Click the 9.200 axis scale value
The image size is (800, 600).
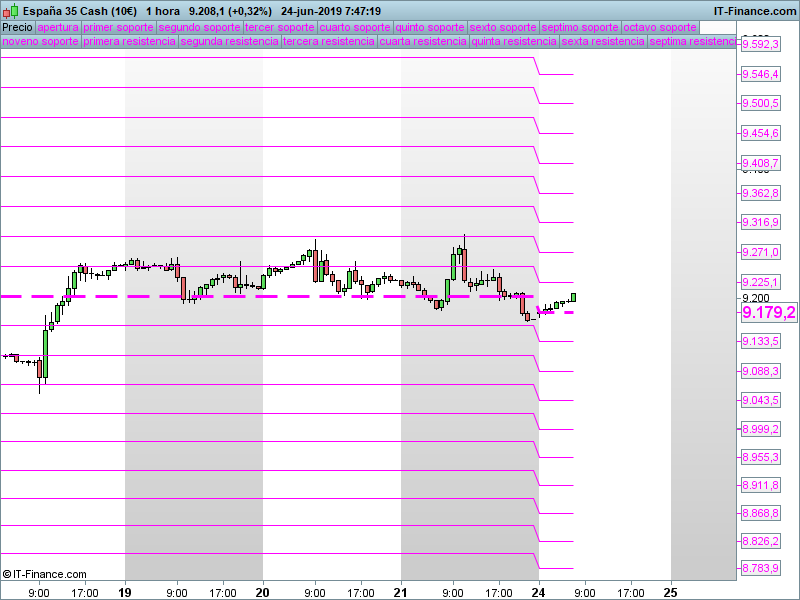pos(756,298)
